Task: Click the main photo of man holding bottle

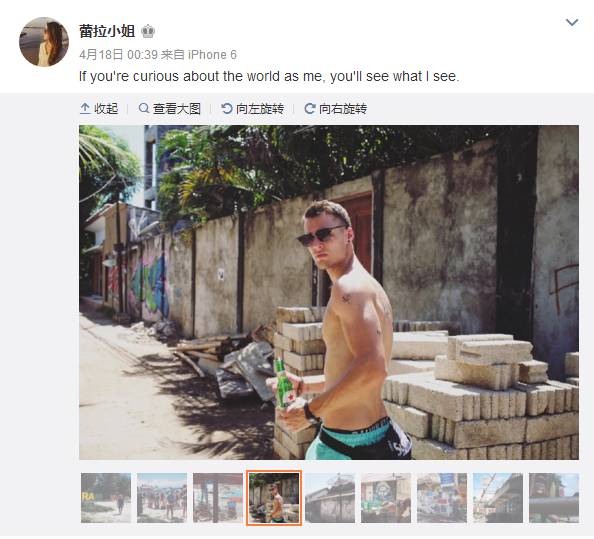Action: pos(329,292)
